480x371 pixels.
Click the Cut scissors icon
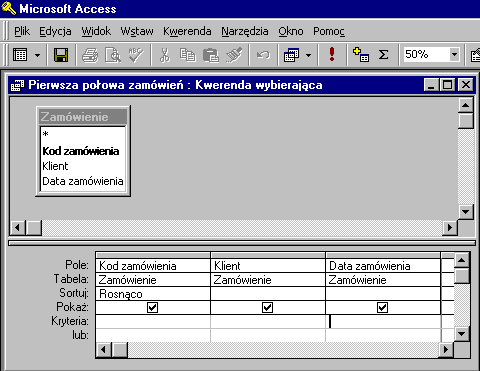pyautogui.click(x=164, y=55)
